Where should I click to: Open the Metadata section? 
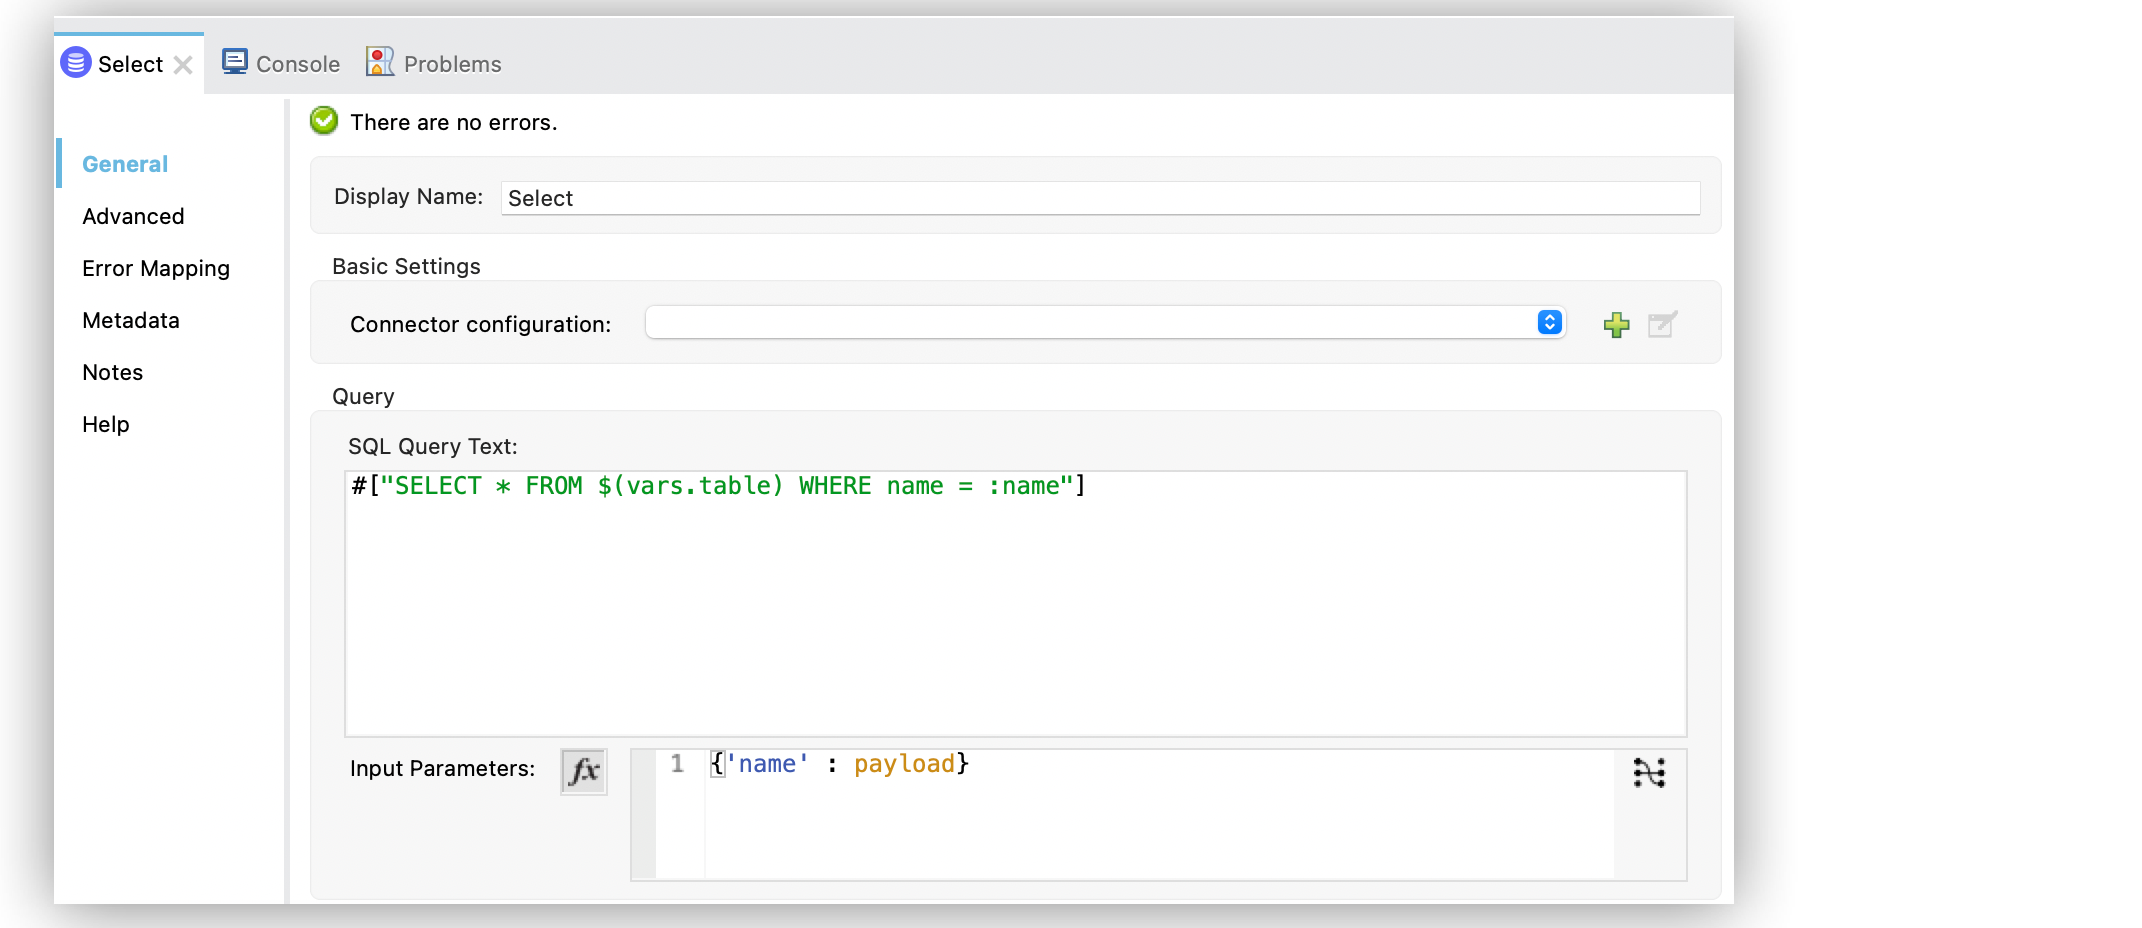(x=130, y=320)
